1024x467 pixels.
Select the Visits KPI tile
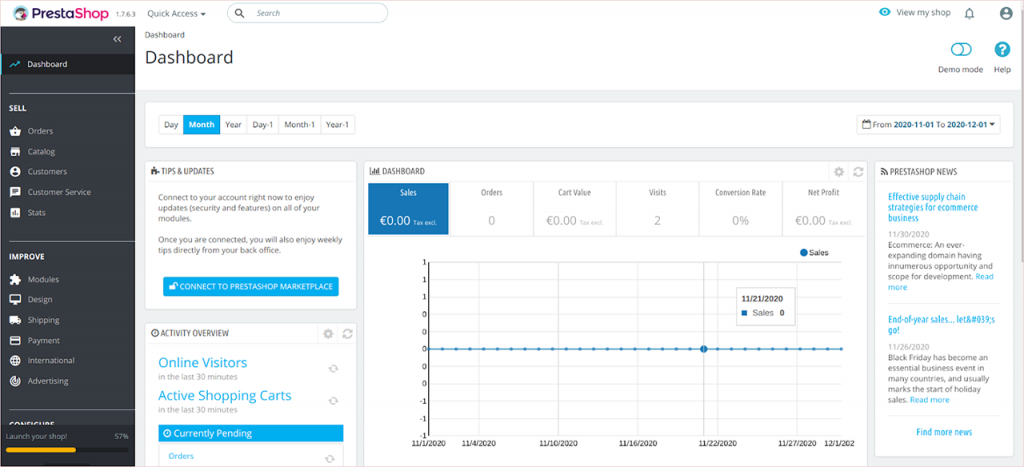click(657, 208)
